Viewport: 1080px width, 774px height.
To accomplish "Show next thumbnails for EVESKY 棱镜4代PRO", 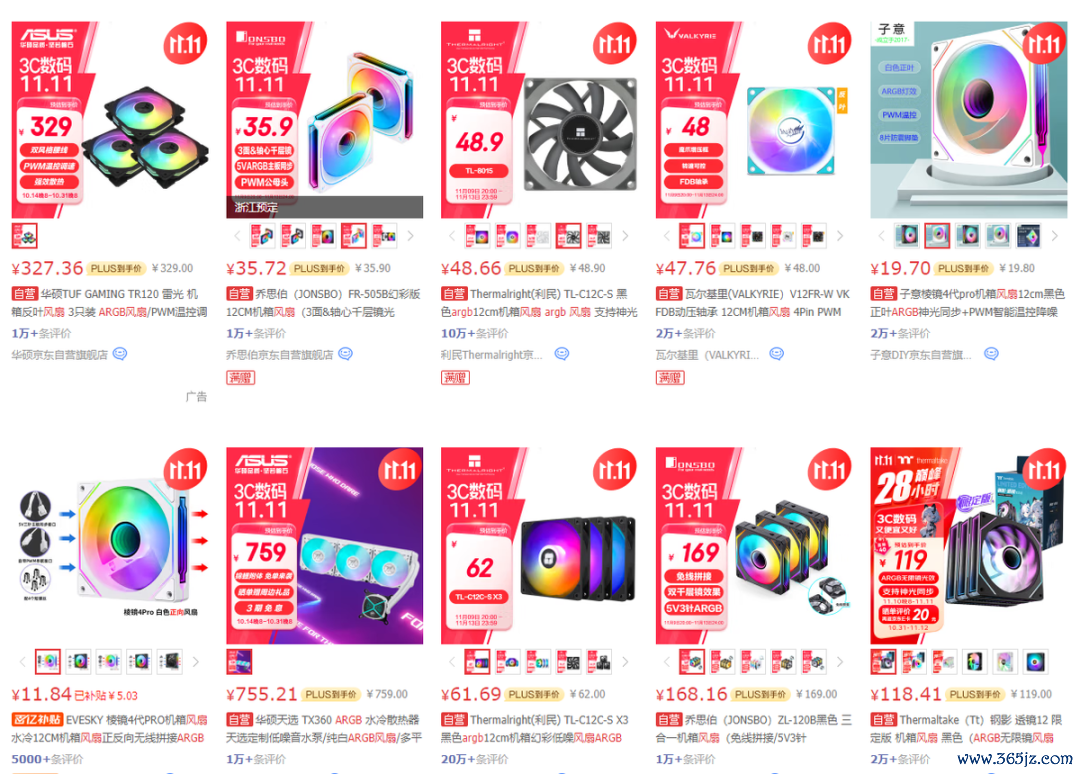I will [x=196, y=662].
